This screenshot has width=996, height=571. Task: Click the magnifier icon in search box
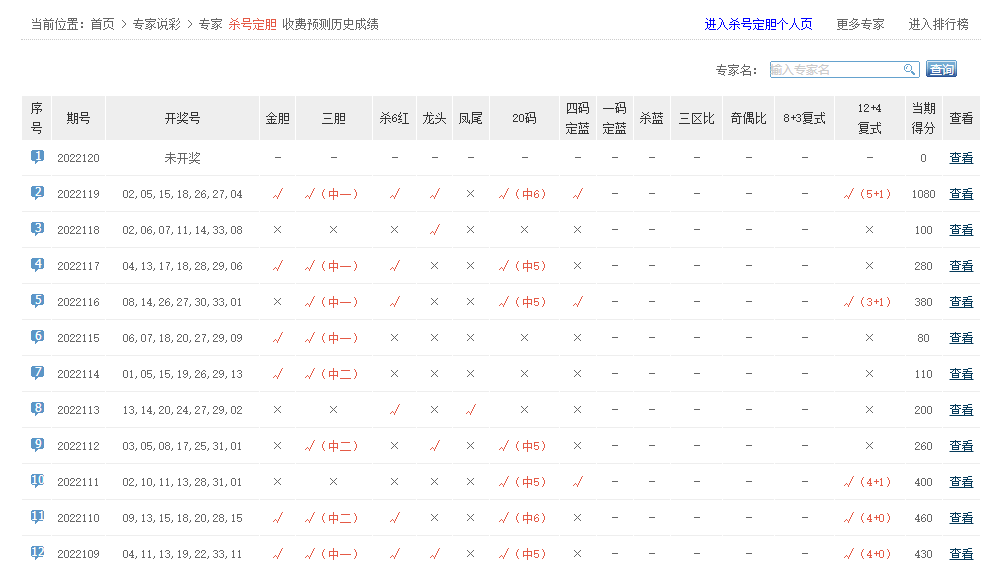[x=910, y=69]
